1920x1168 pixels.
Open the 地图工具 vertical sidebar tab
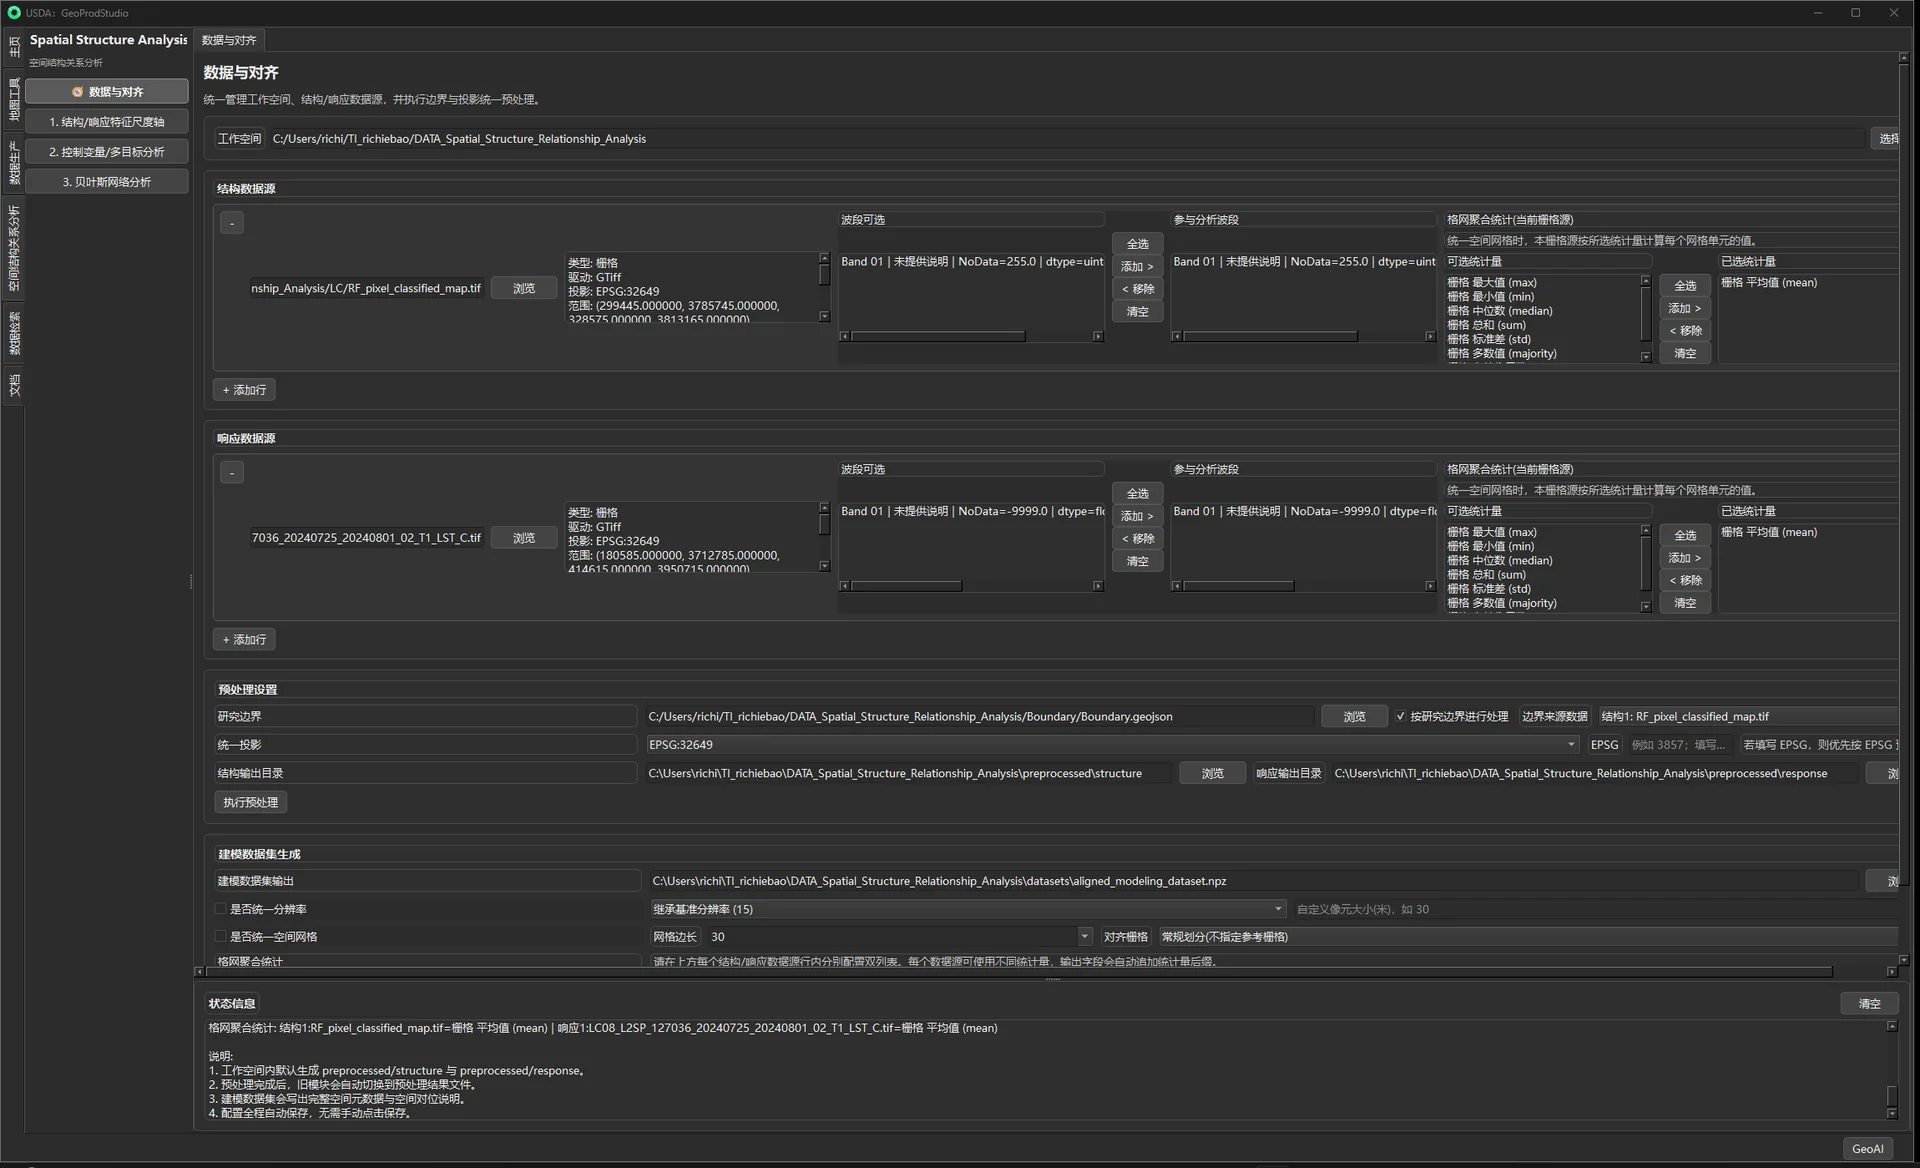(14, 98)
